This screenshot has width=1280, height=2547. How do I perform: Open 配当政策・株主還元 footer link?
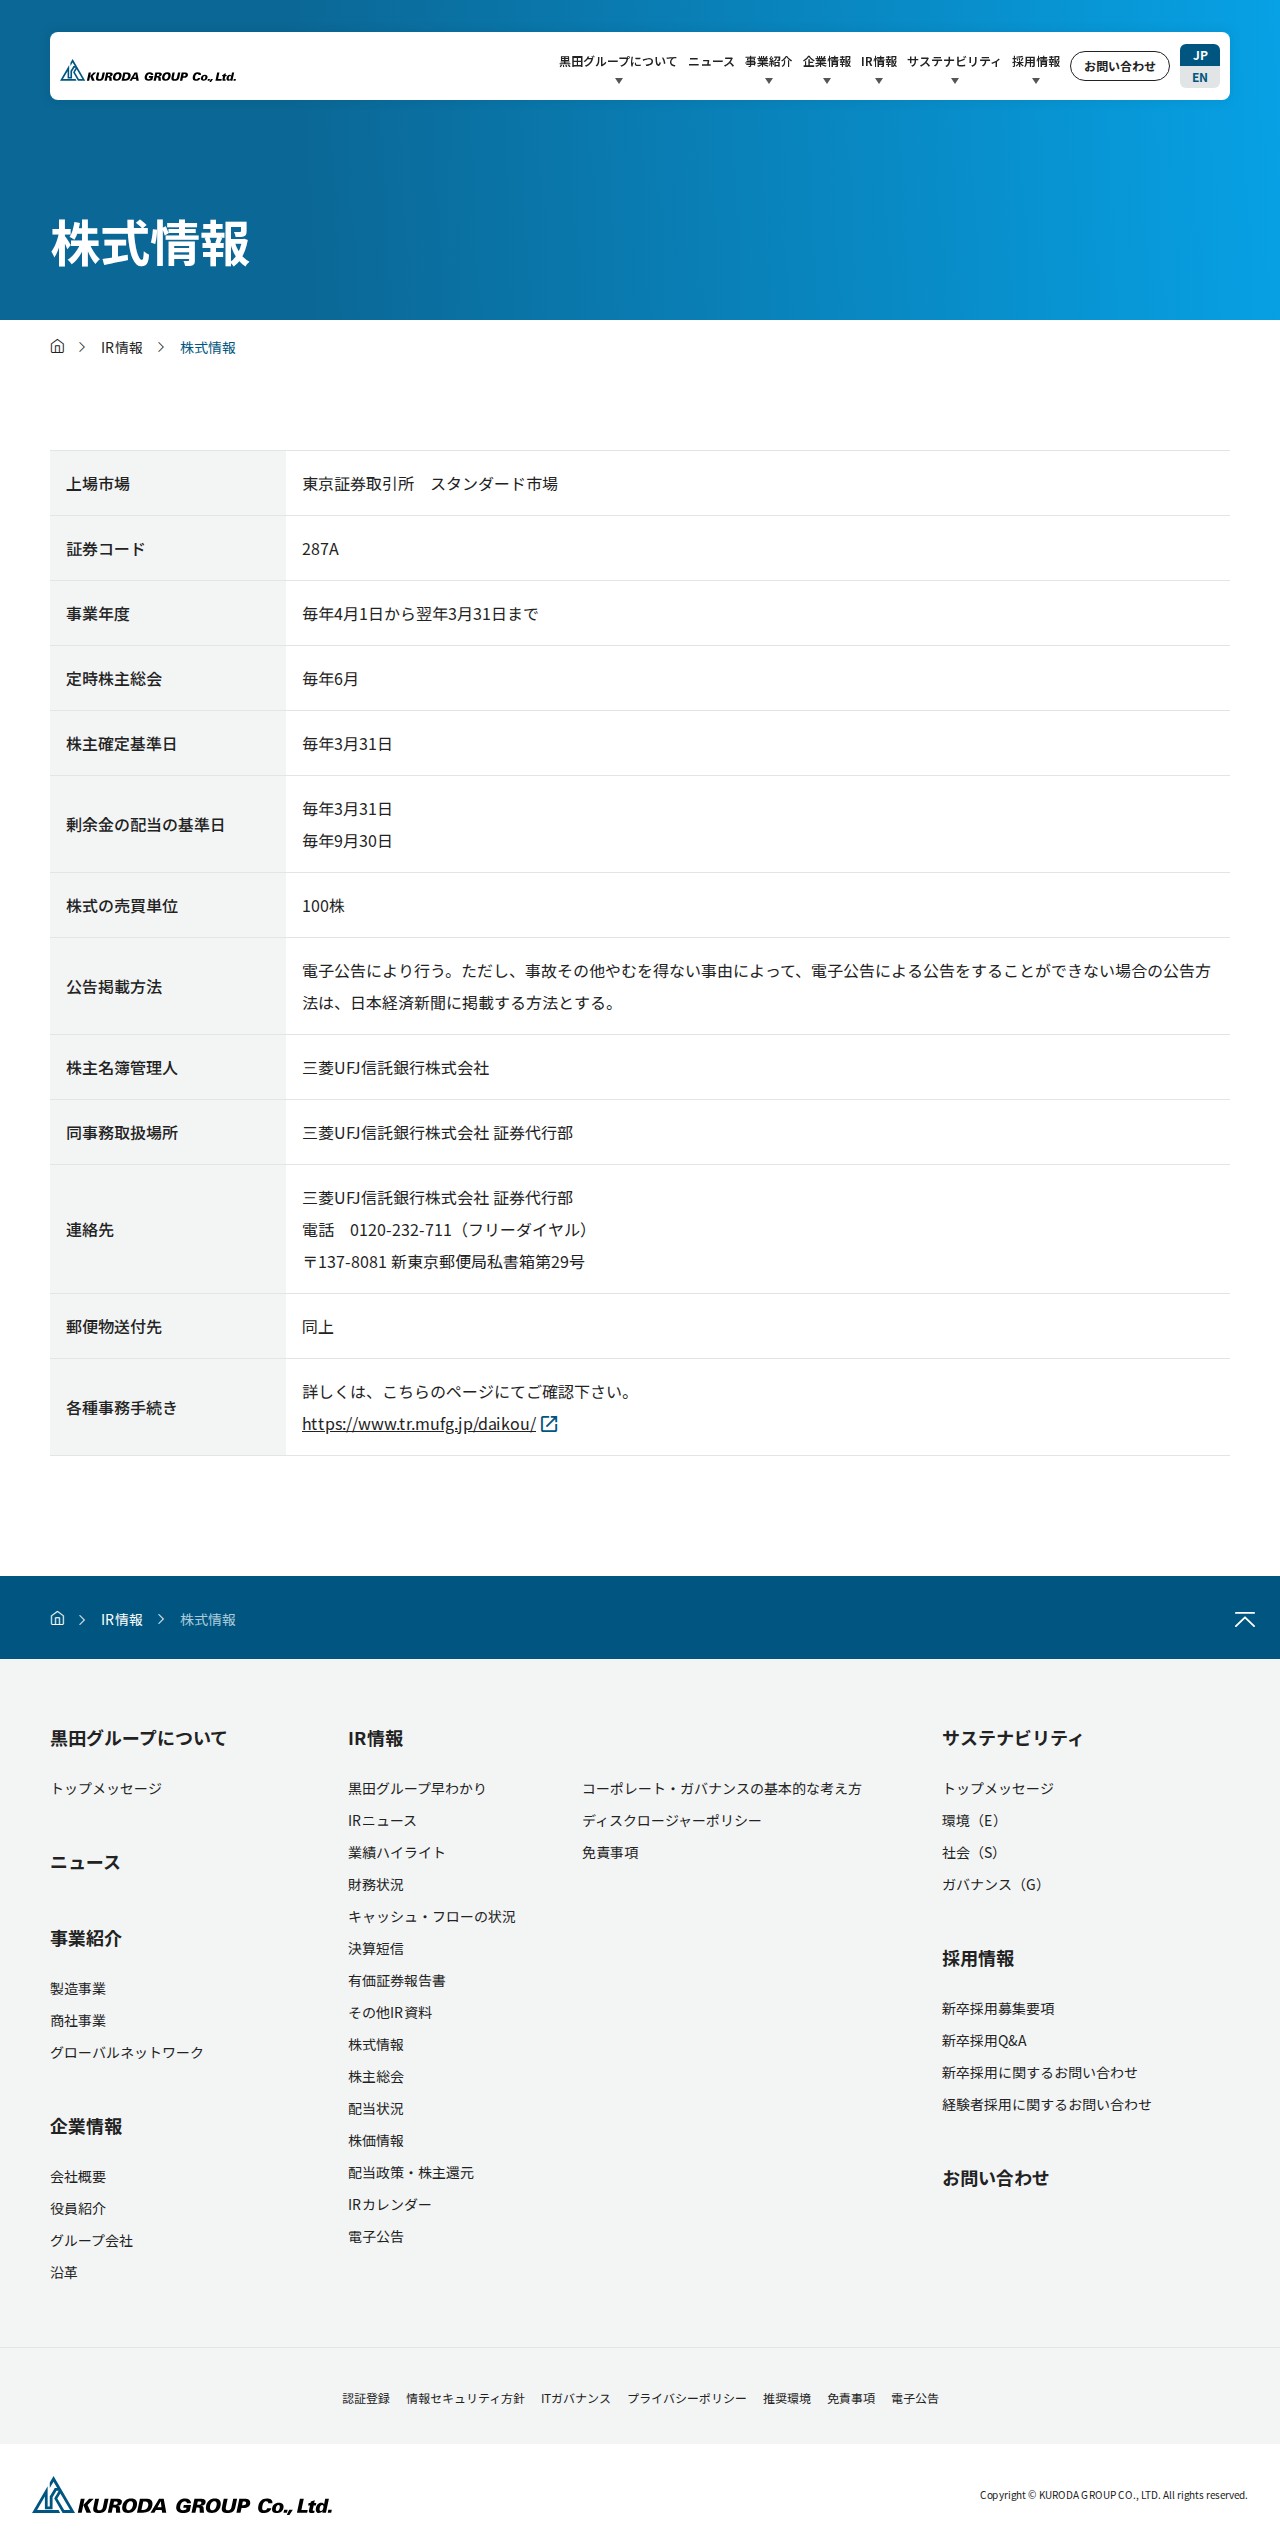coord(411,2173)
